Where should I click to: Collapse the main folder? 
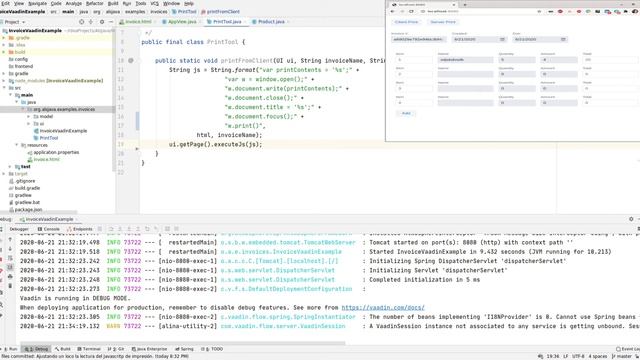[x=10, y=95]
